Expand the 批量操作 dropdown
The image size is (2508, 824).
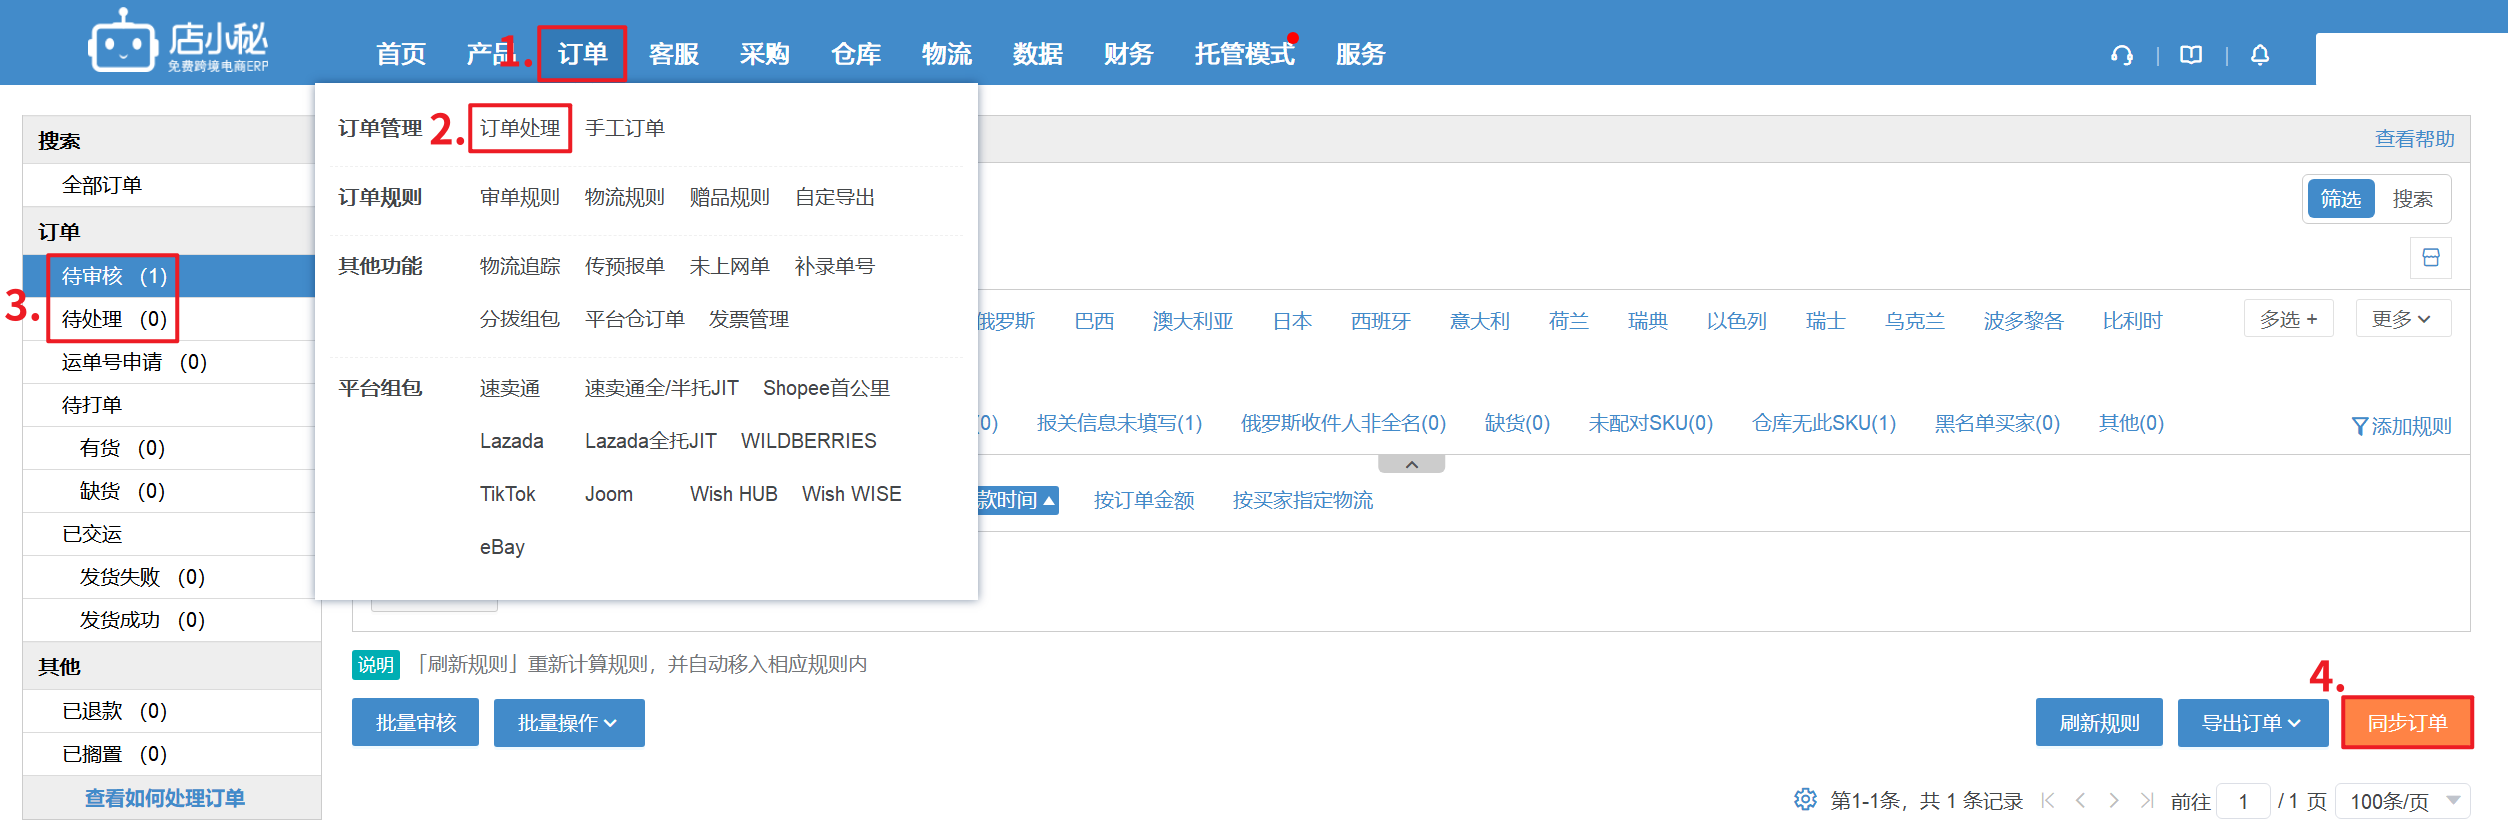pyautogui.click(x=568, y=723)
